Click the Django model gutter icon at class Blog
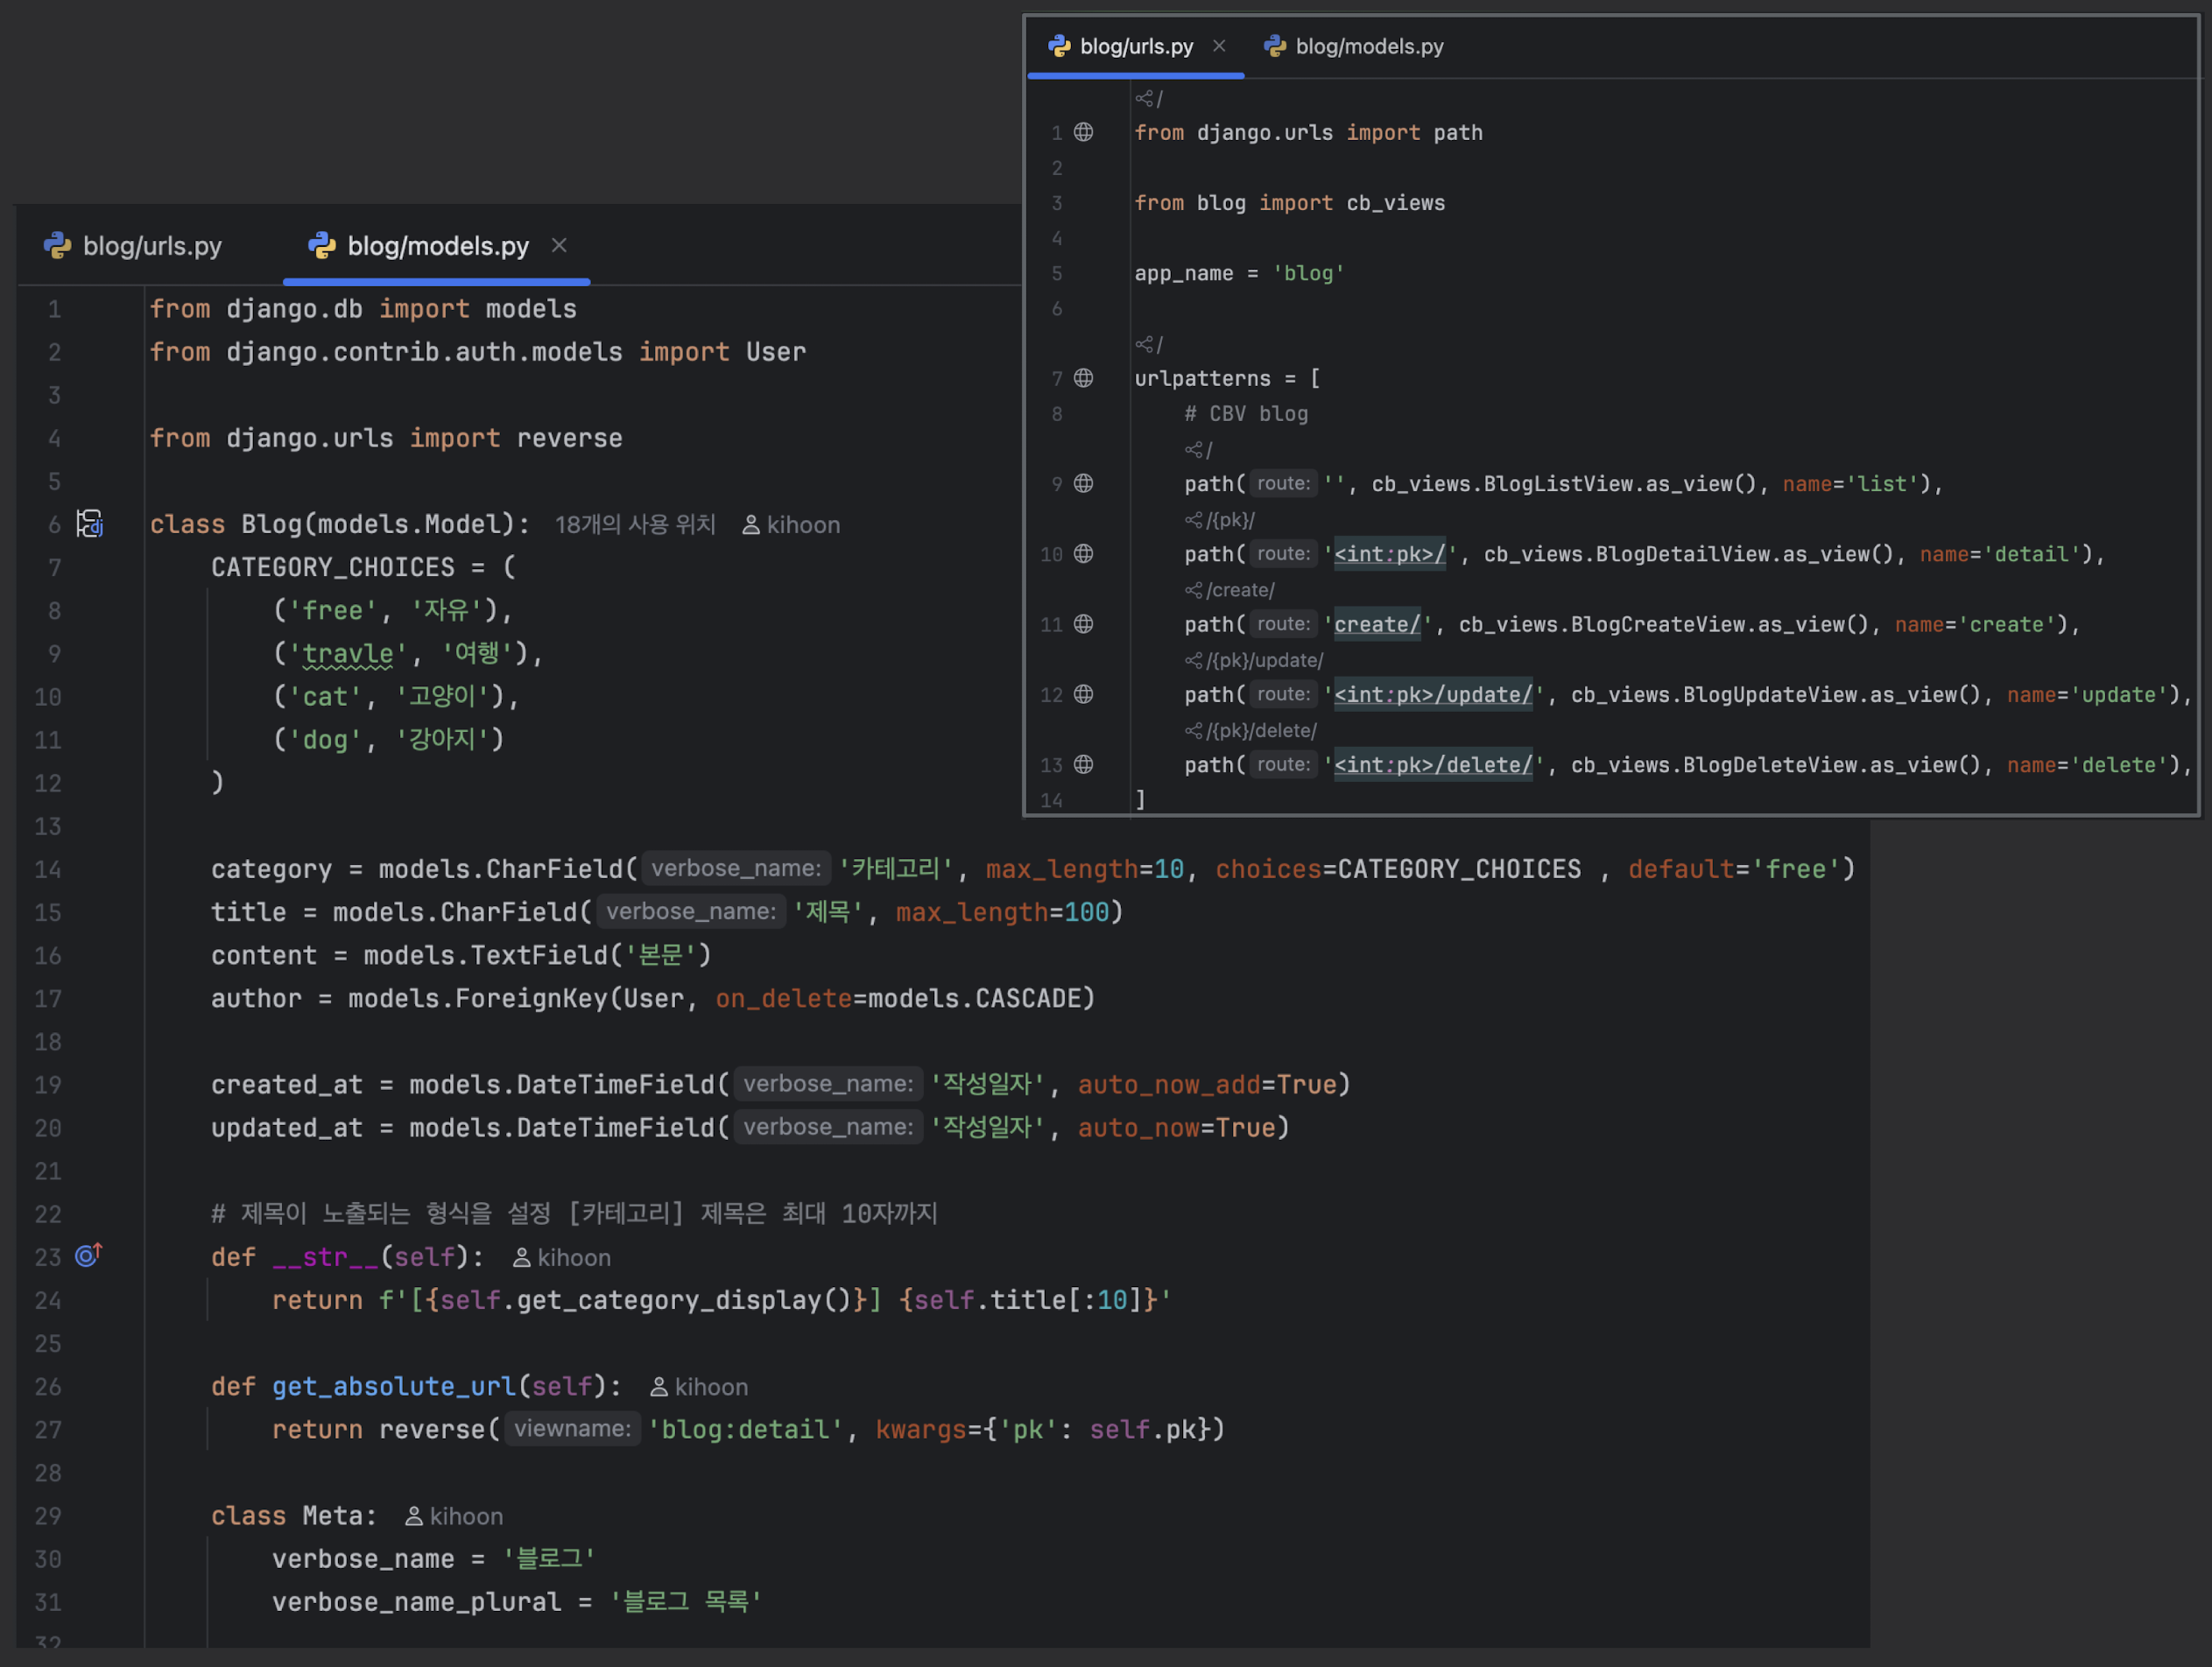 90,524
